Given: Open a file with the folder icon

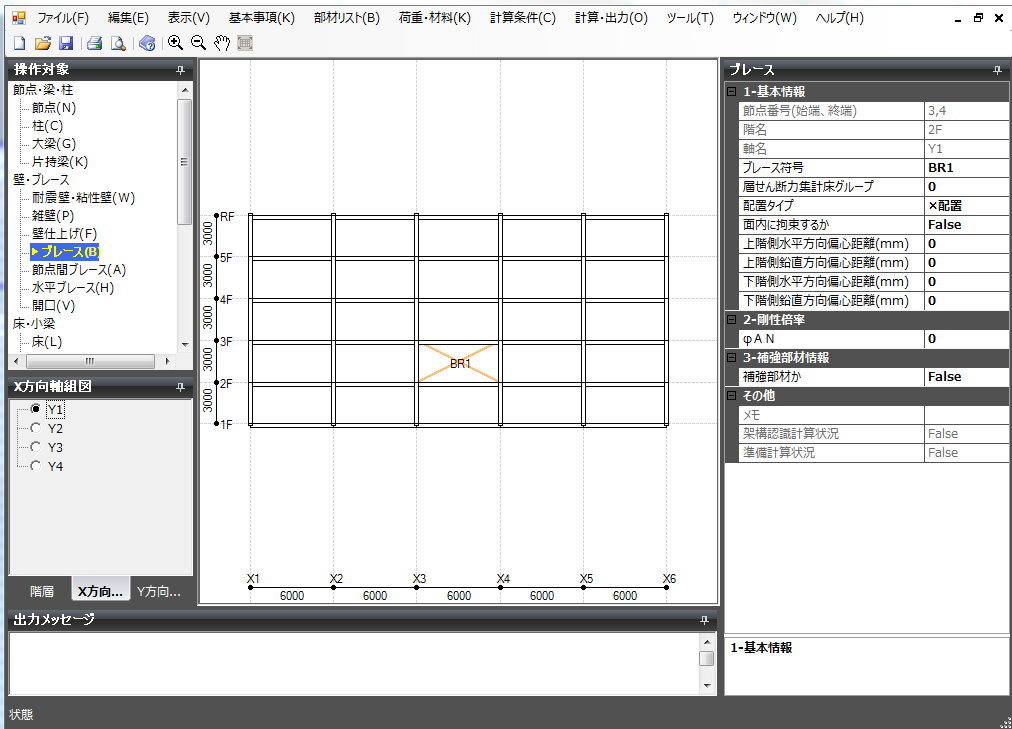Looking at the screenshot, I should (x=42, y=43).
